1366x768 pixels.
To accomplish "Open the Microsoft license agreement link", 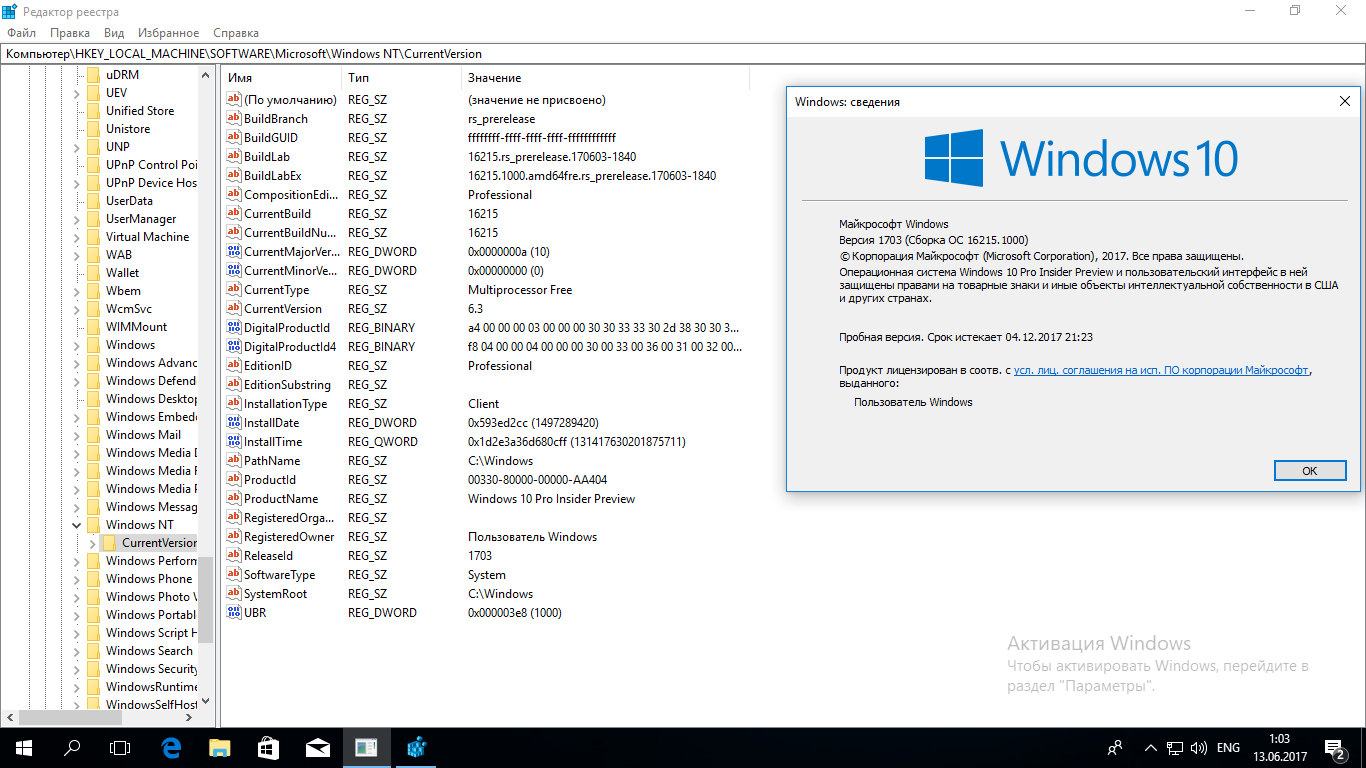I will pyautogui.click(x=1161, y=370).
